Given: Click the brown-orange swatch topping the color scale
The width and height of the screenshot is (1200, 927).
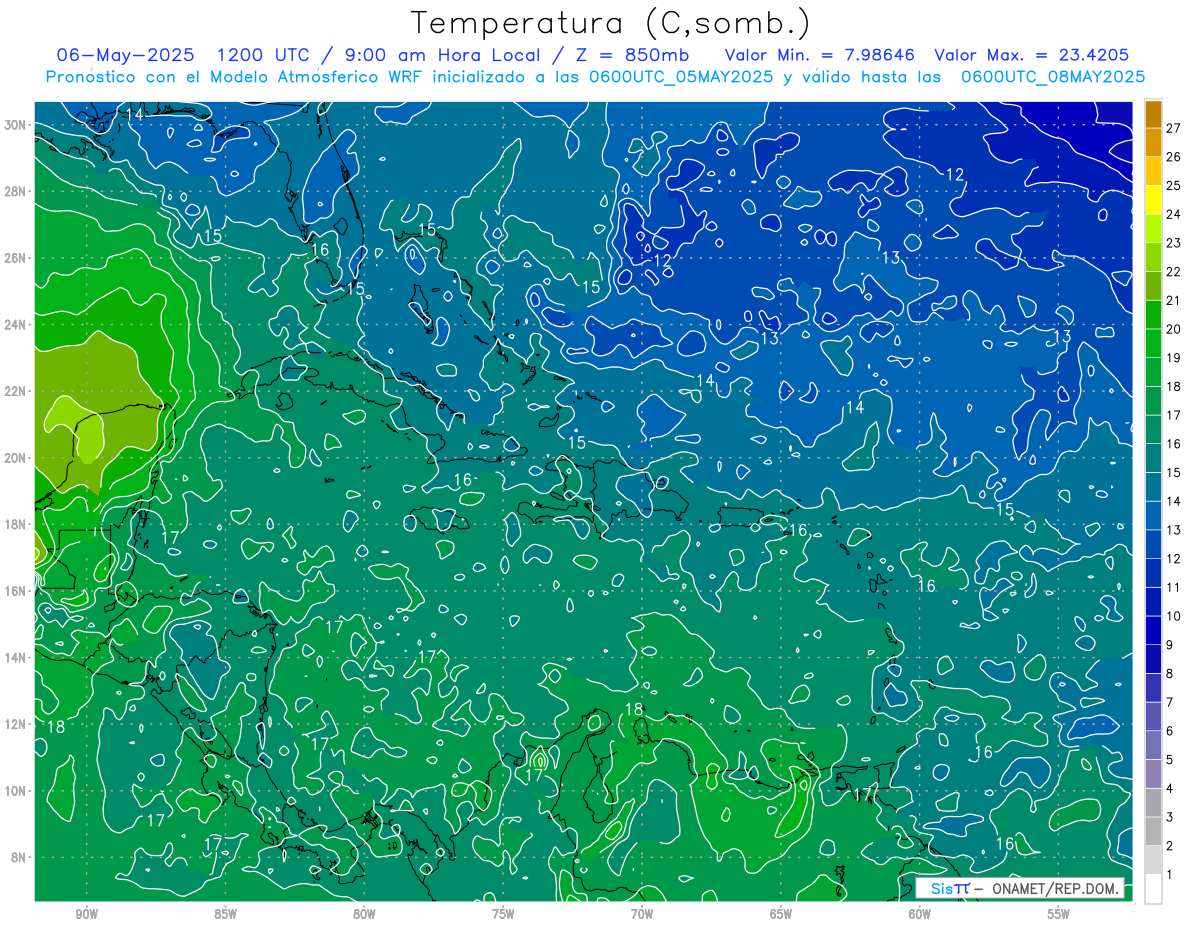Looking at the screenshot, I should pos(1153,113).
